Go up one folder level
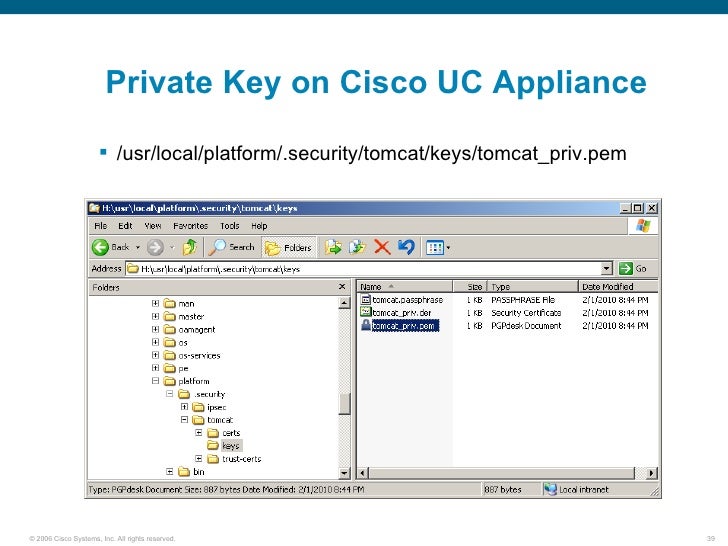The image size is (728, 546). (x=189, y=247)
